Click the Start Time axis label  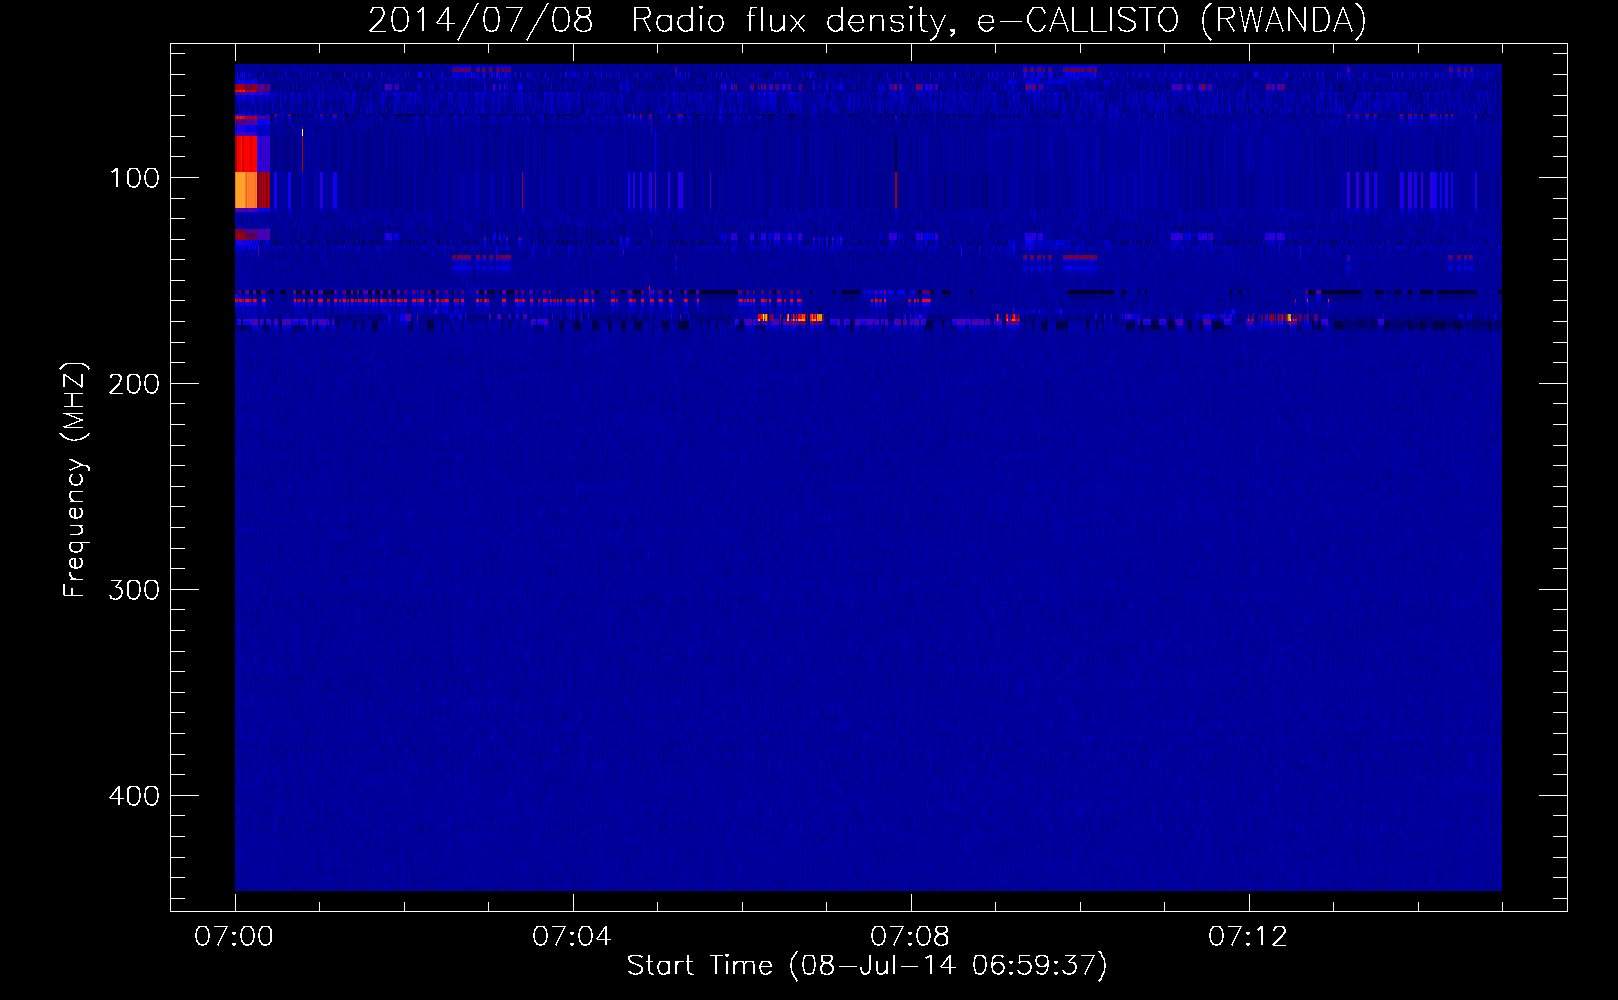click(867, 966)
